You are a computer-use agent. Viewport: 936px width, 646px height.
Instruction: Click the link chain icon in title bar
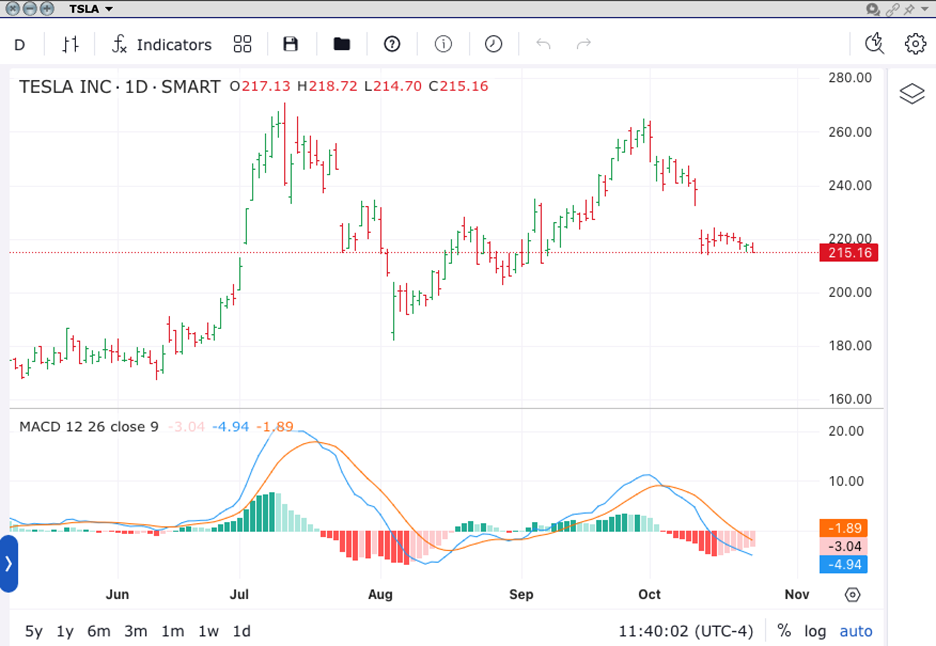click(x=892, y=9)
